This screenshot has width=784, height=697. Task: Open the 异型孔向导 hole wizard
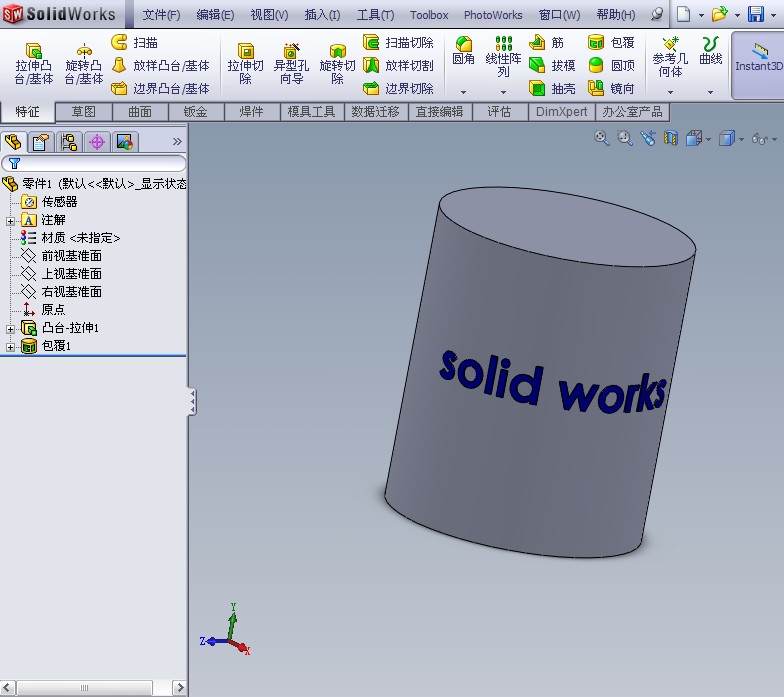[291, 64]
